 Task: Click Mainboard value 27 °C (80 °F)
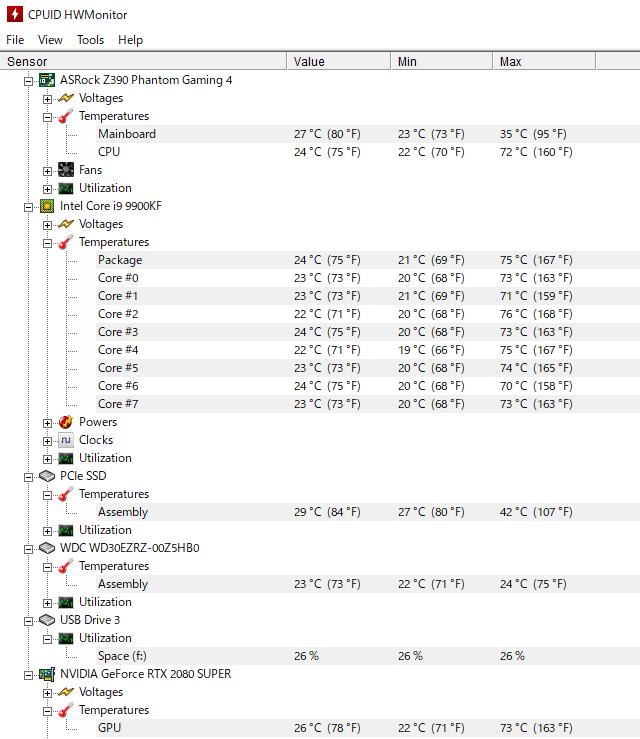pyautogui.click(x=327, y=134)
